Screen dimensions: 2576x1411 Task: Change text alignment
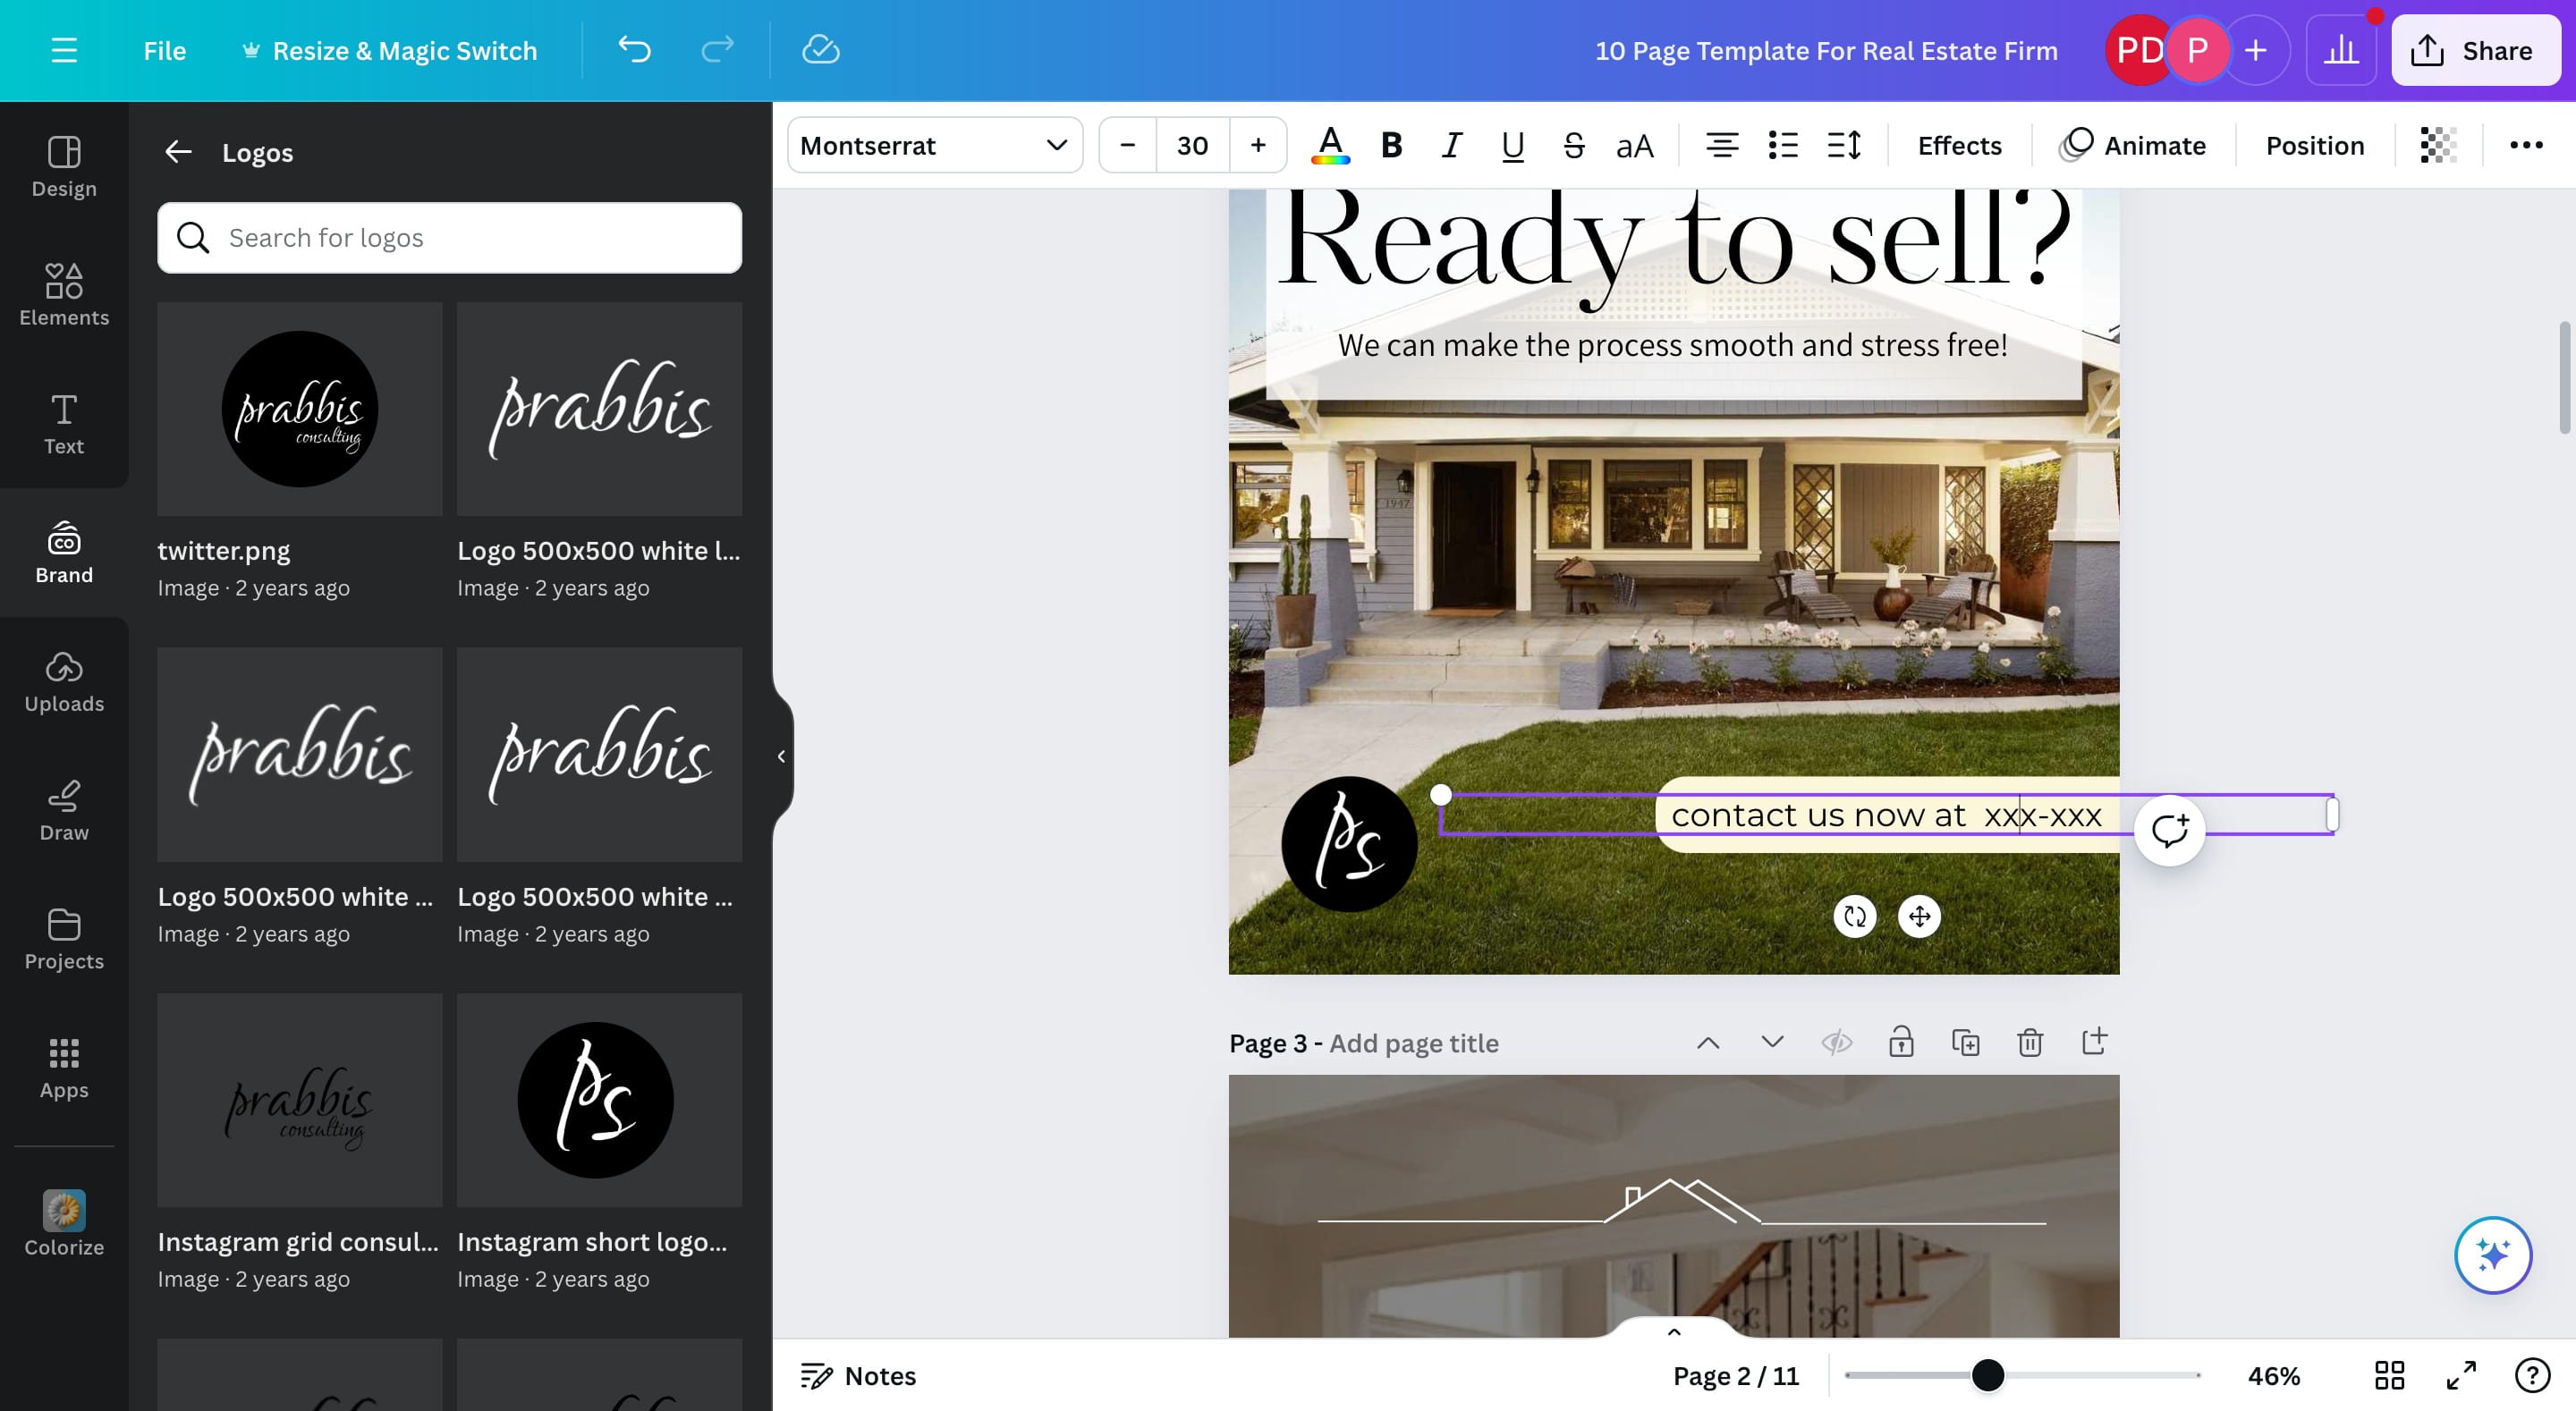point(1721,146)
